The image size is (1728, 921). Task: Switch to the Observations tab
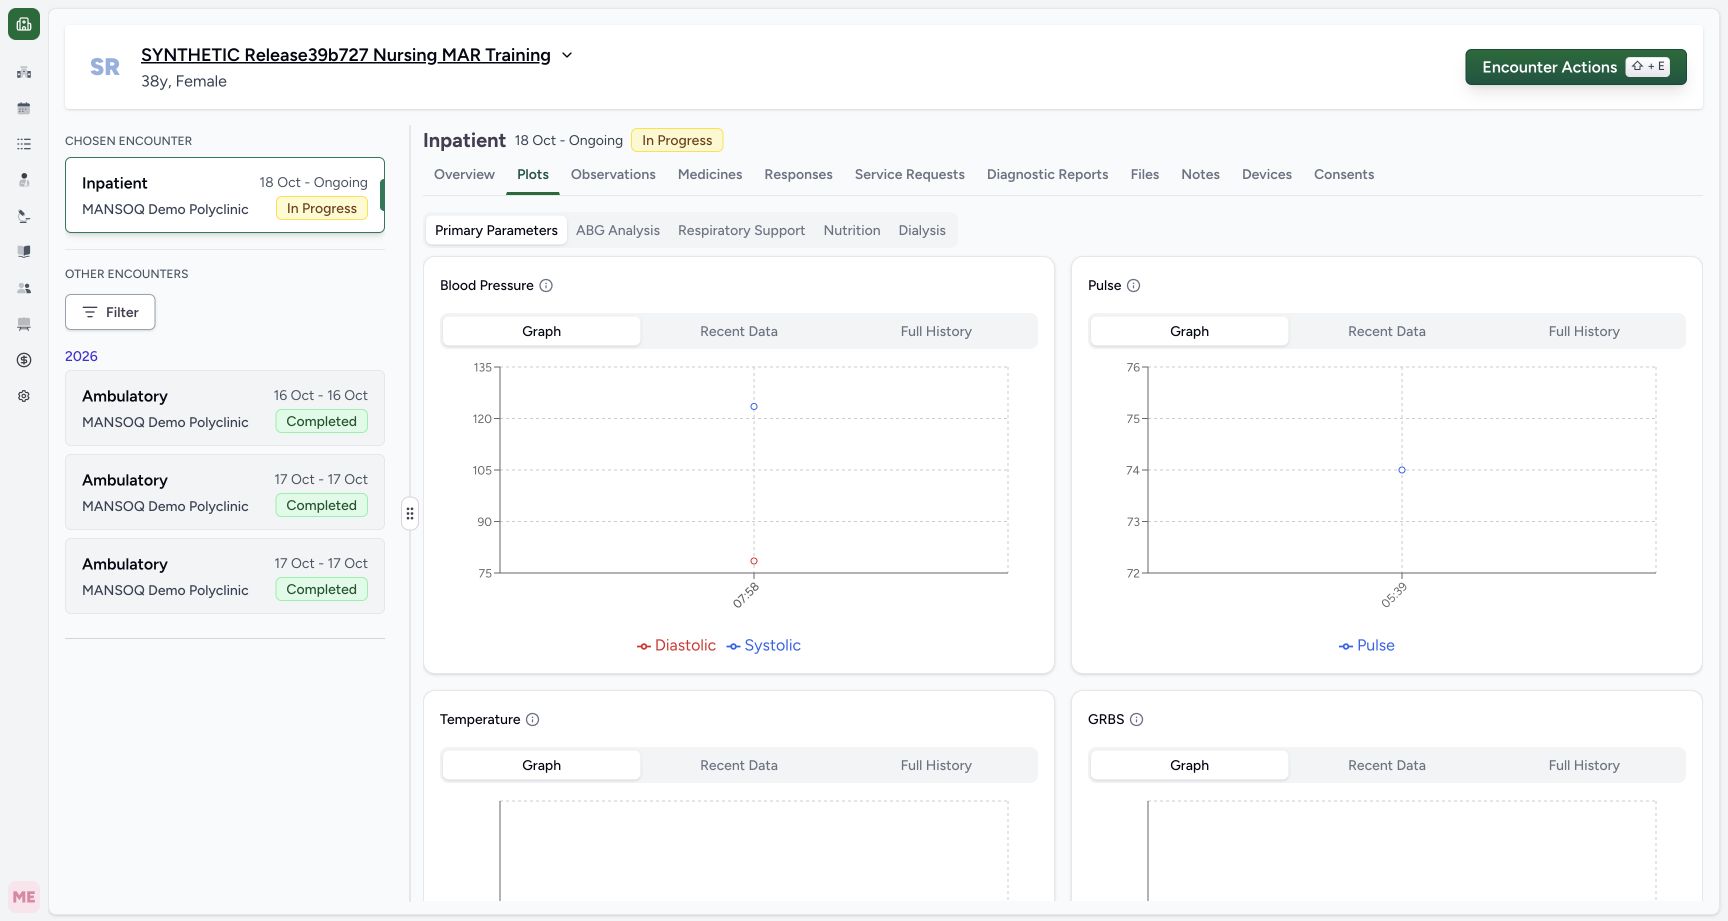coord(613,175)
